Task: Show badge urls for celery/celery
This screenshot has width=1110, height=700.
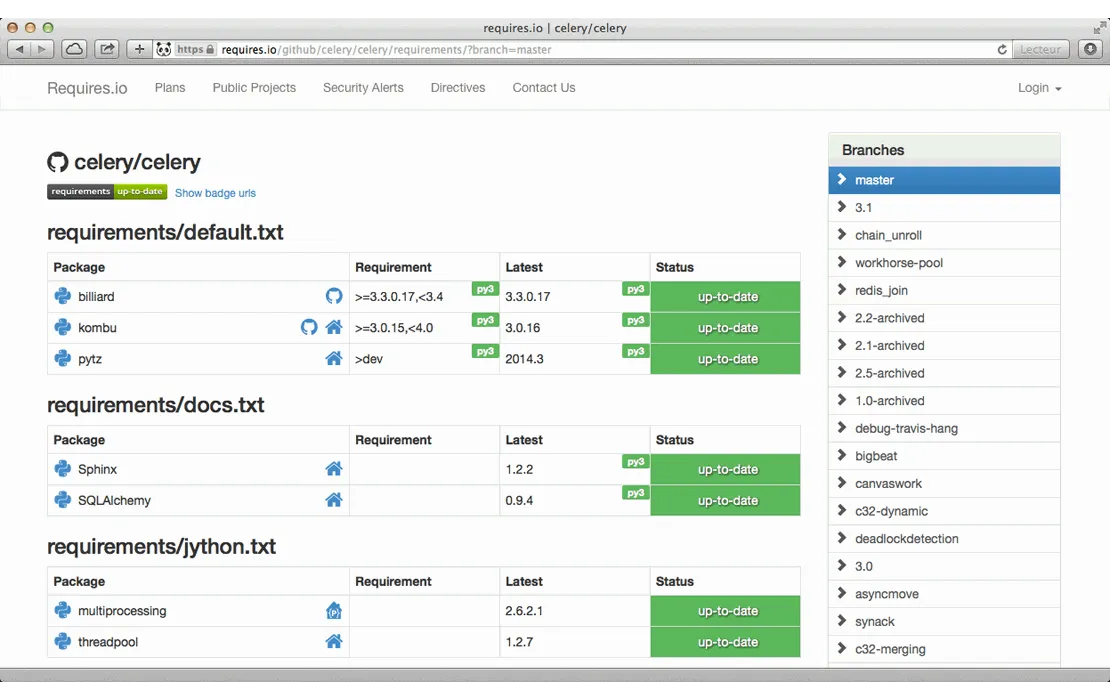Action: 215,193
